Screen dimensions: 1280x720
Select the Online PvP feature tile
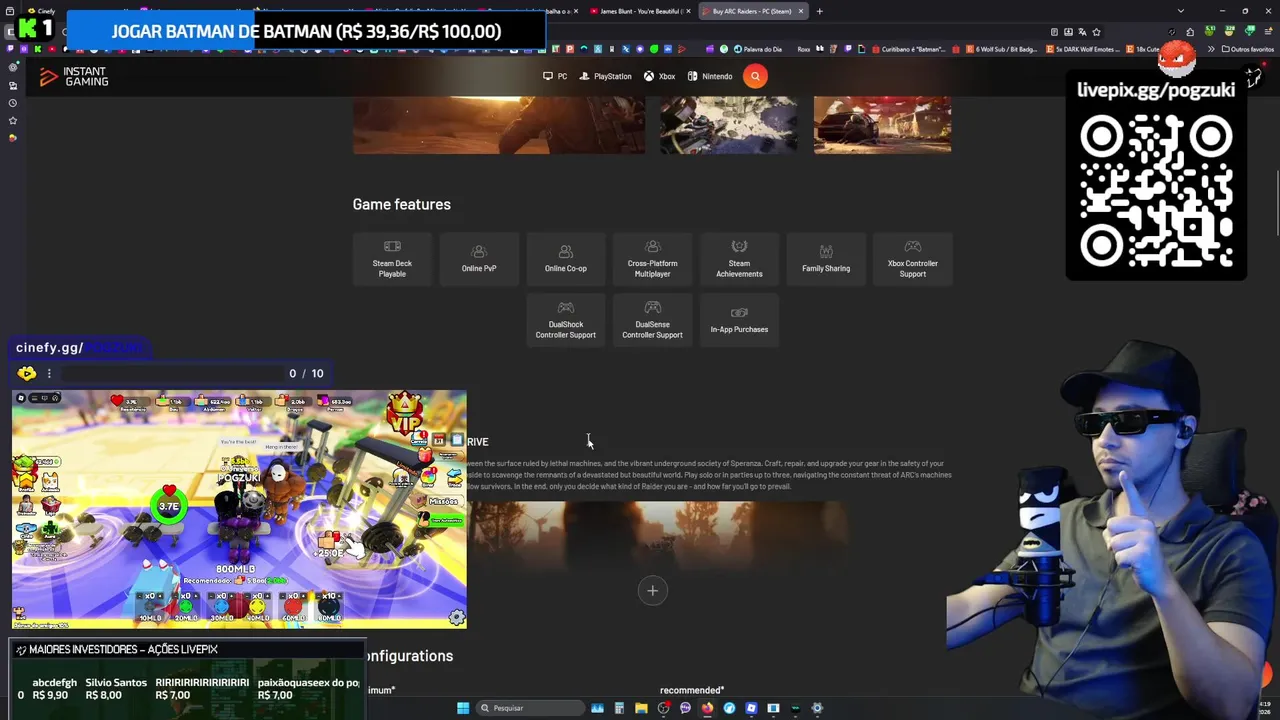point(479,259)
